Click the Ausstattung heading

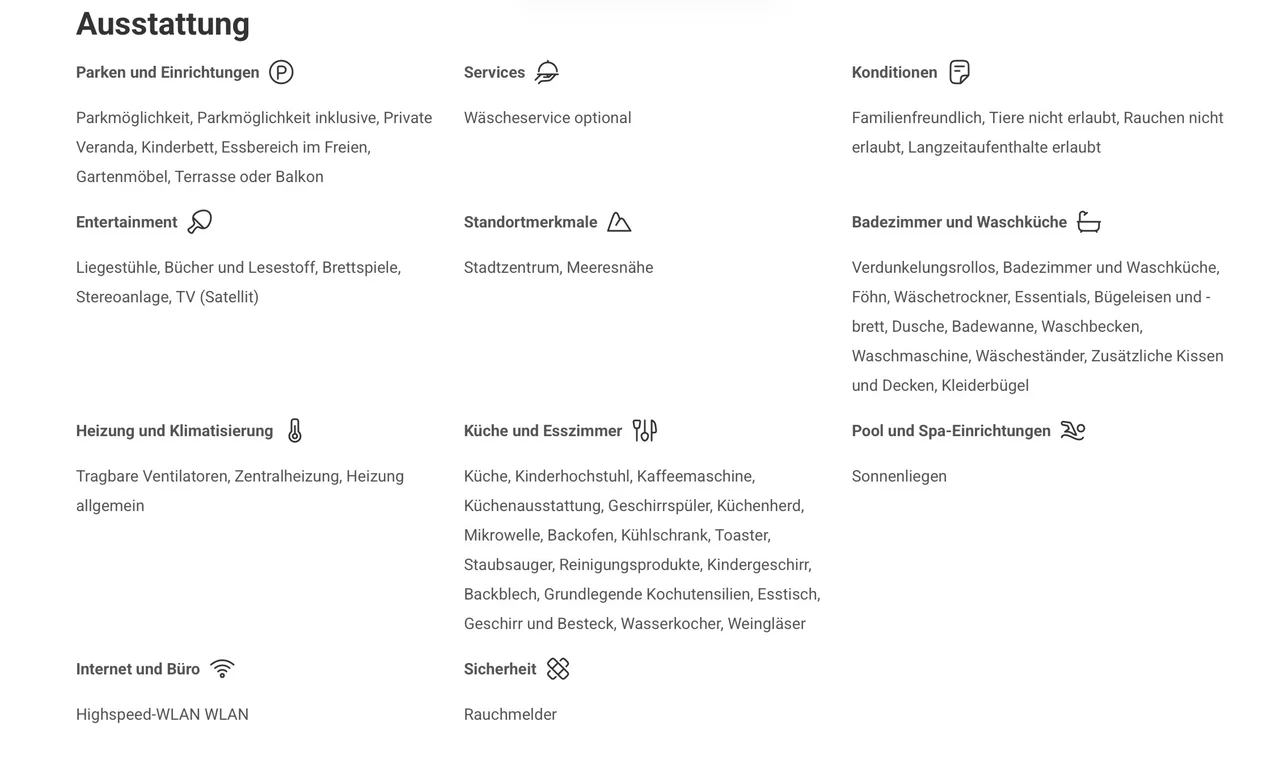point(163,24)
